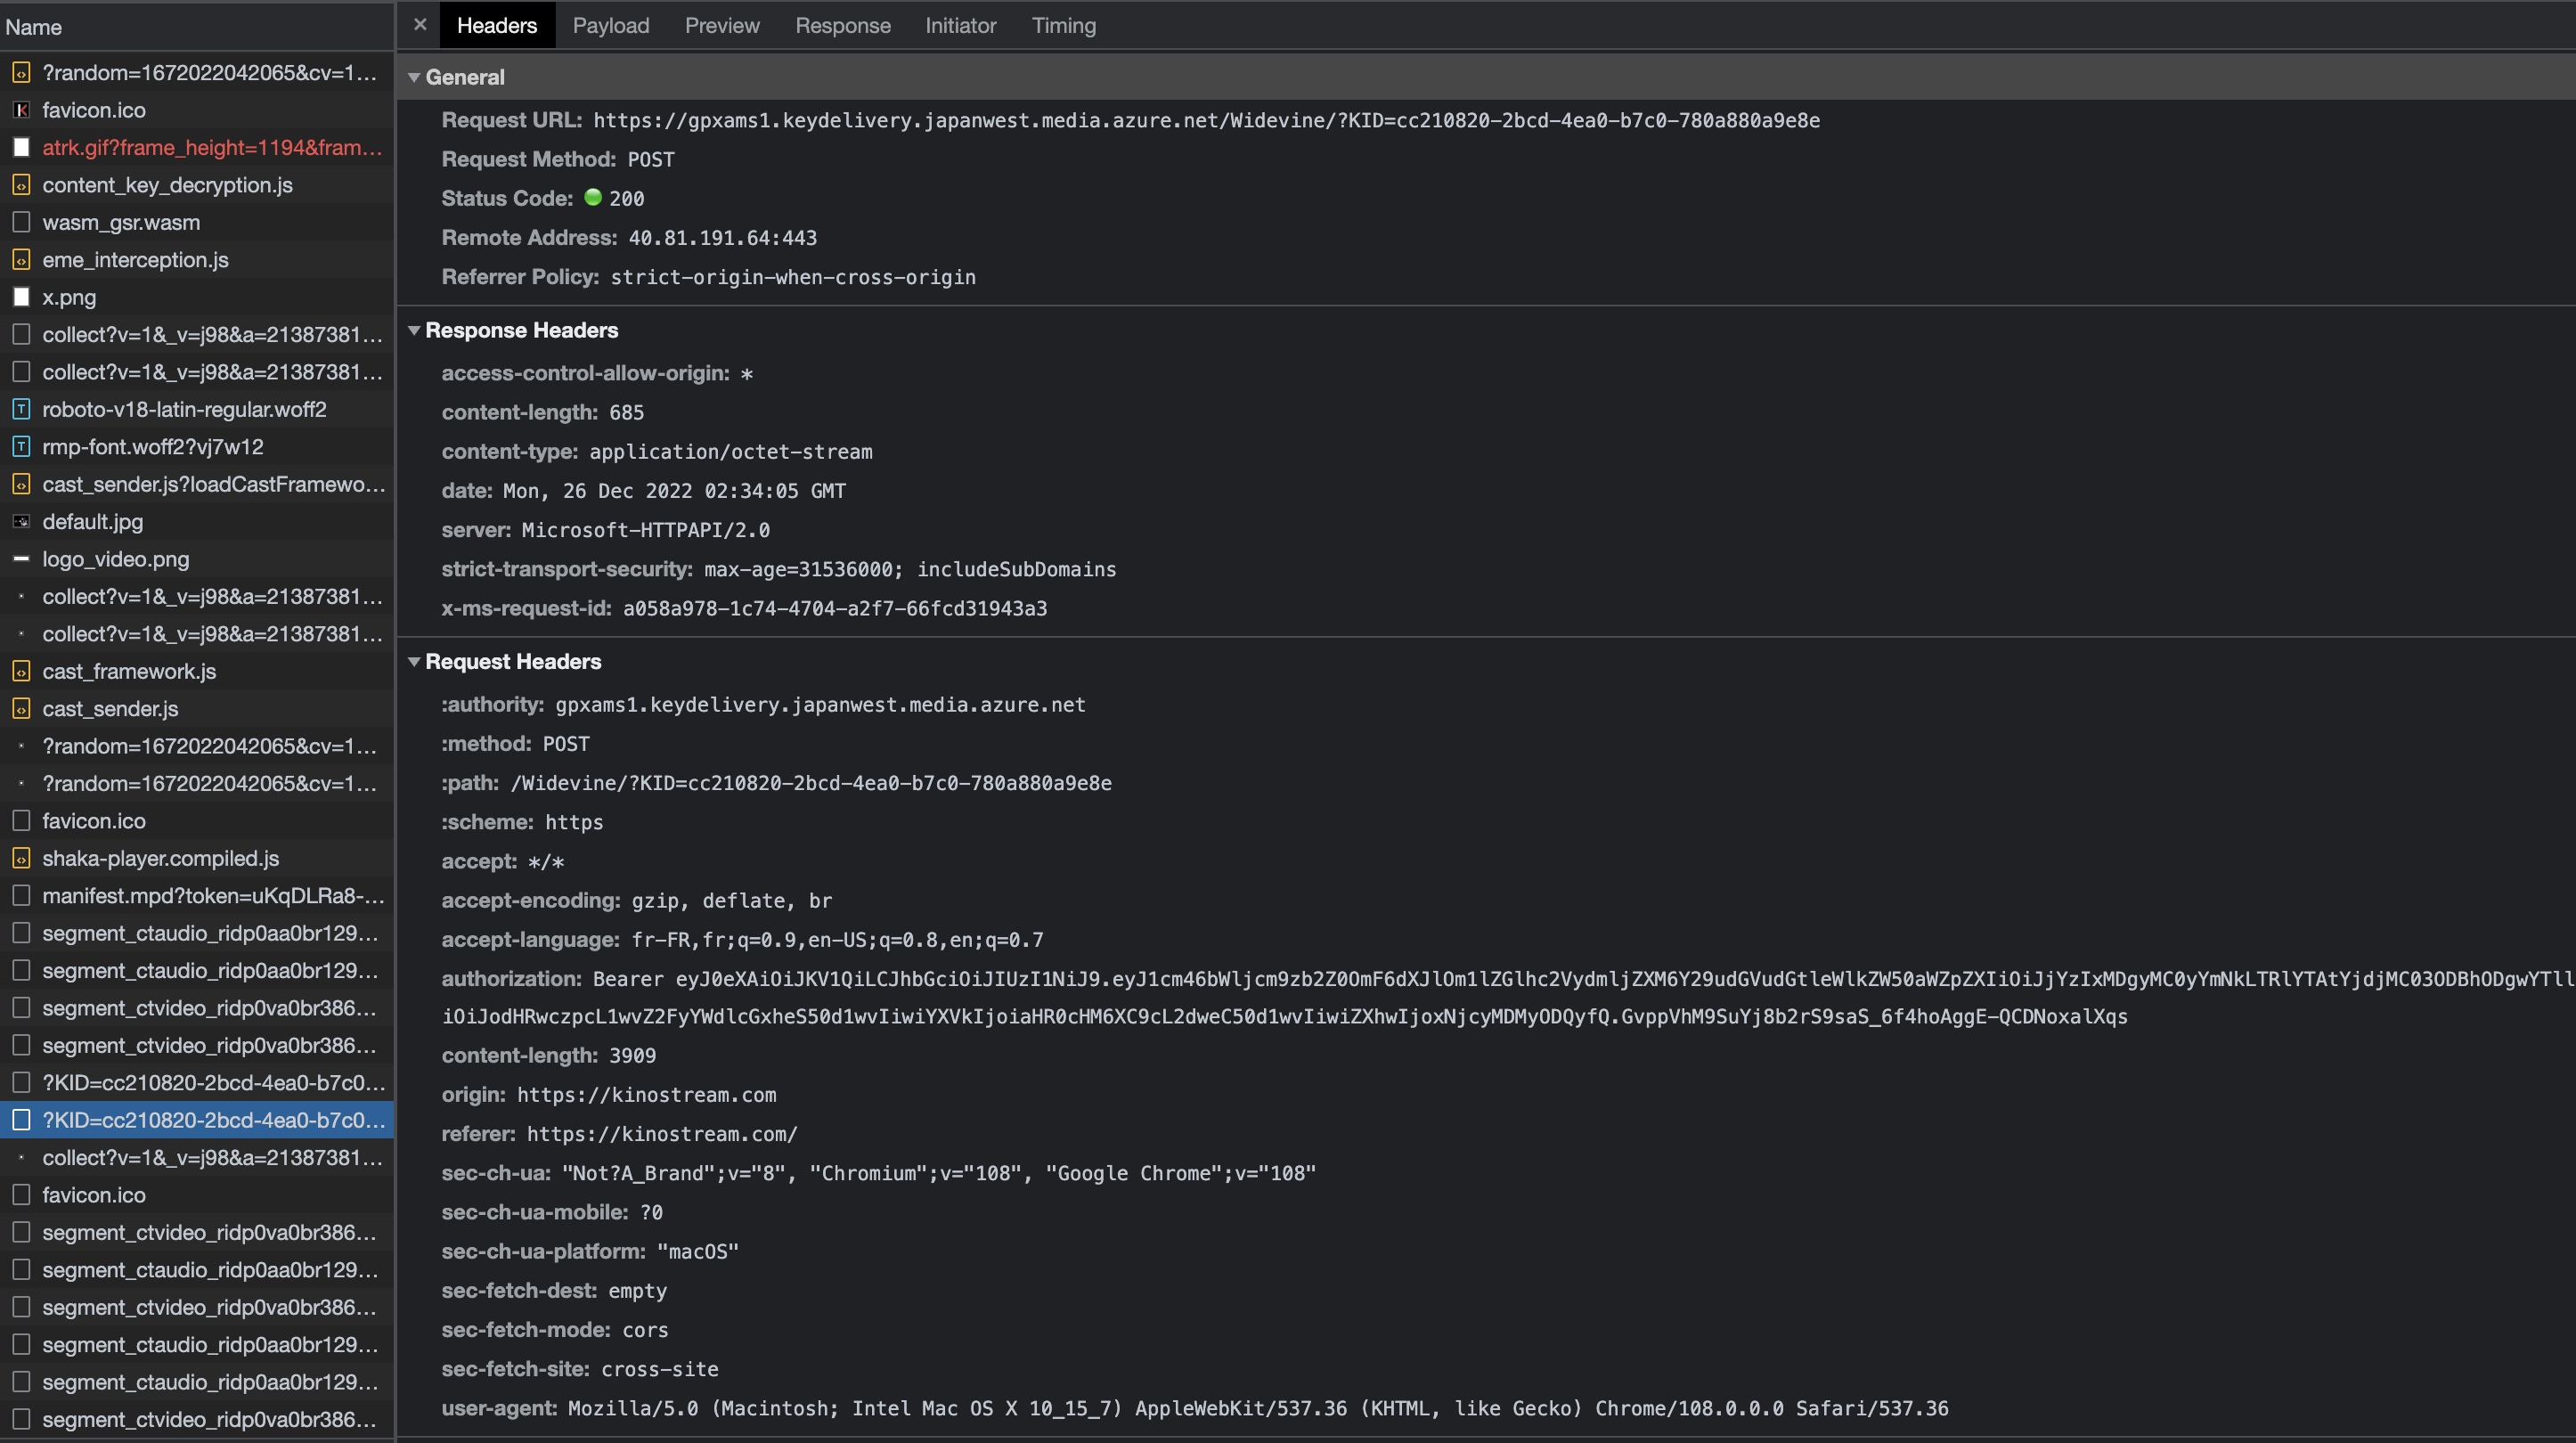Click the rmp-font.woff2 font icon

[21, 447]
